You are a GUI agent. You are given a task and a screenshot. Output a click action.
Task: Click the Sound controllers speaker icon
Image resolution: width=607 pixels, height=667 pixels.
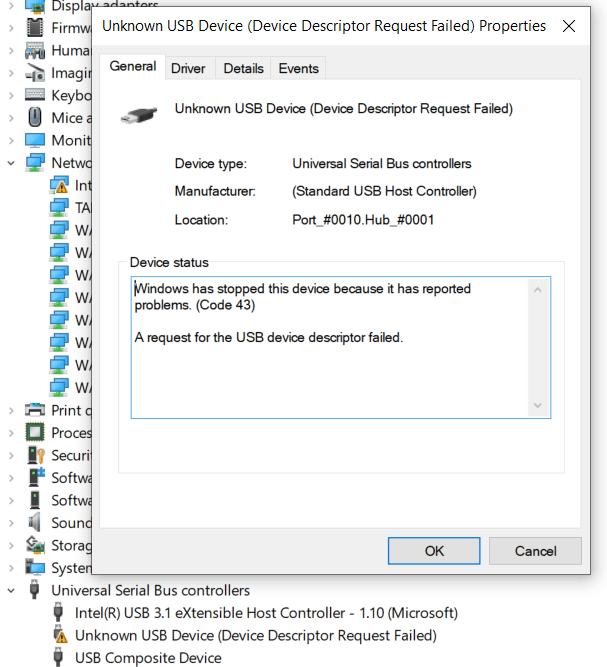35,523
